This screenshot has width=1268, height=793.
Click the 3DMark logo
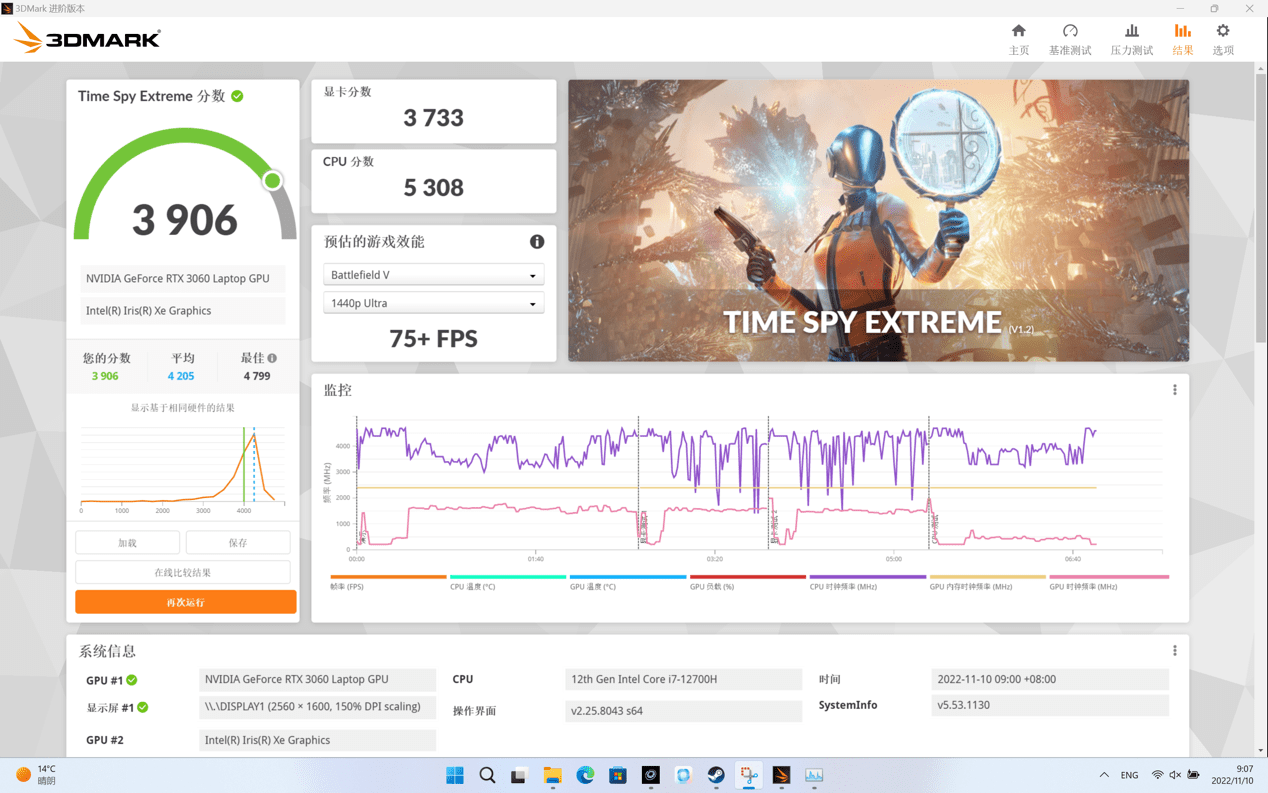pos(87,39)
